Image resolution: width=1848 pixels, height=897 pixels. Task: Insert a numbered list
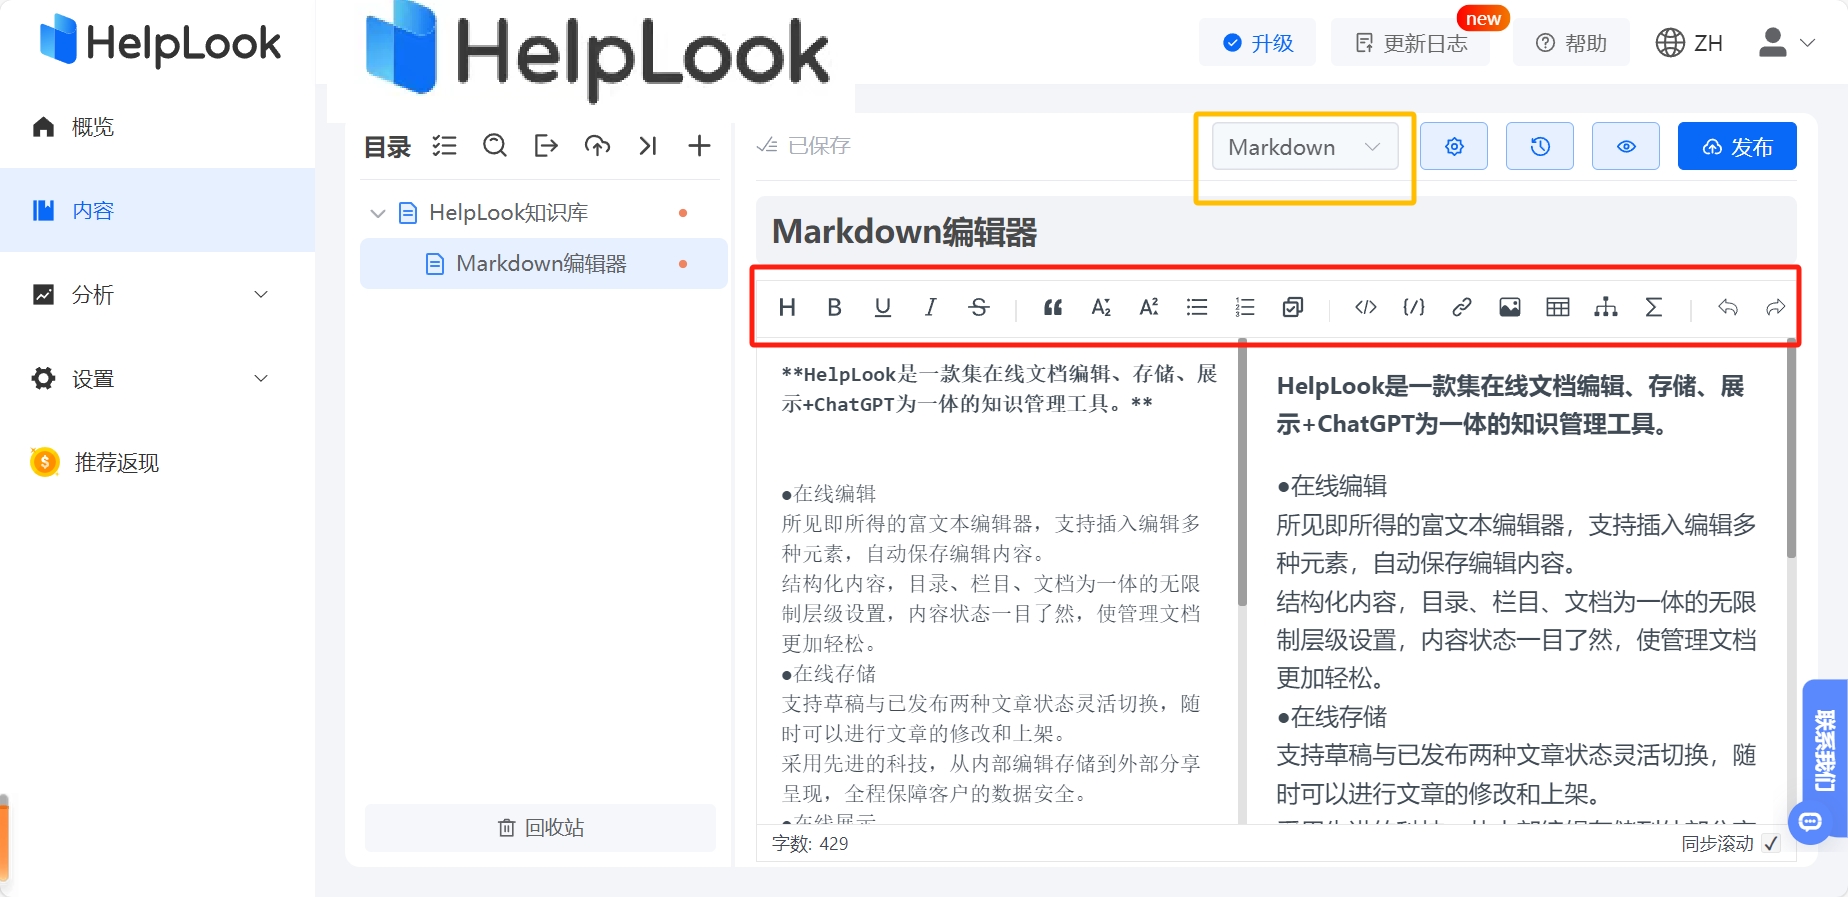[x=1245, y=307]
